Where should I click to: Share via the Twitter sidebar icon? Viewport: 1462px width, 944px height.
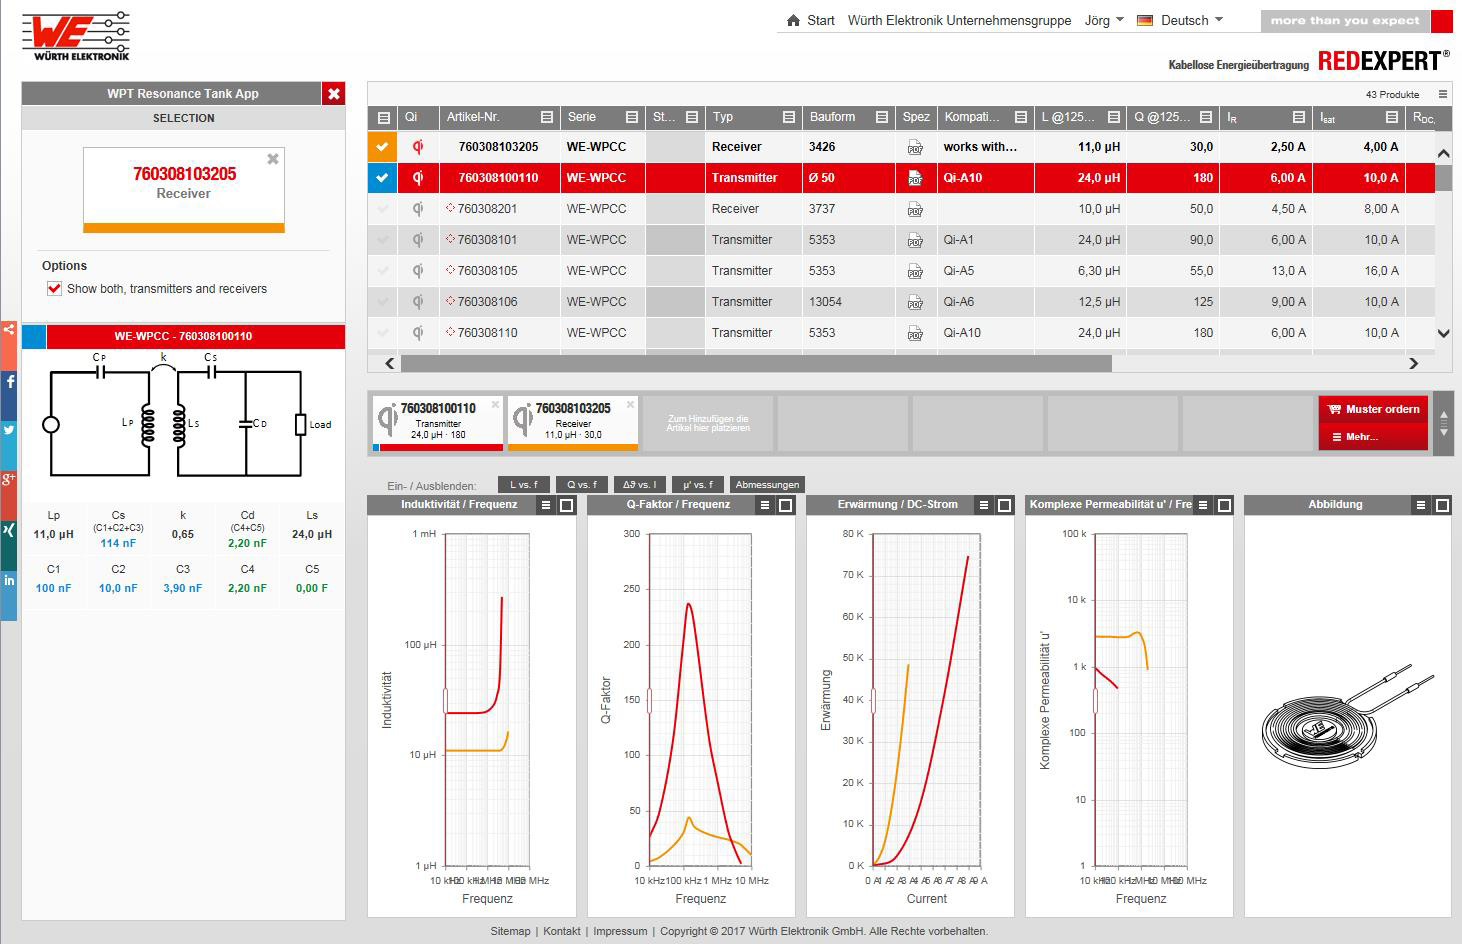click(x=8, y=431)
